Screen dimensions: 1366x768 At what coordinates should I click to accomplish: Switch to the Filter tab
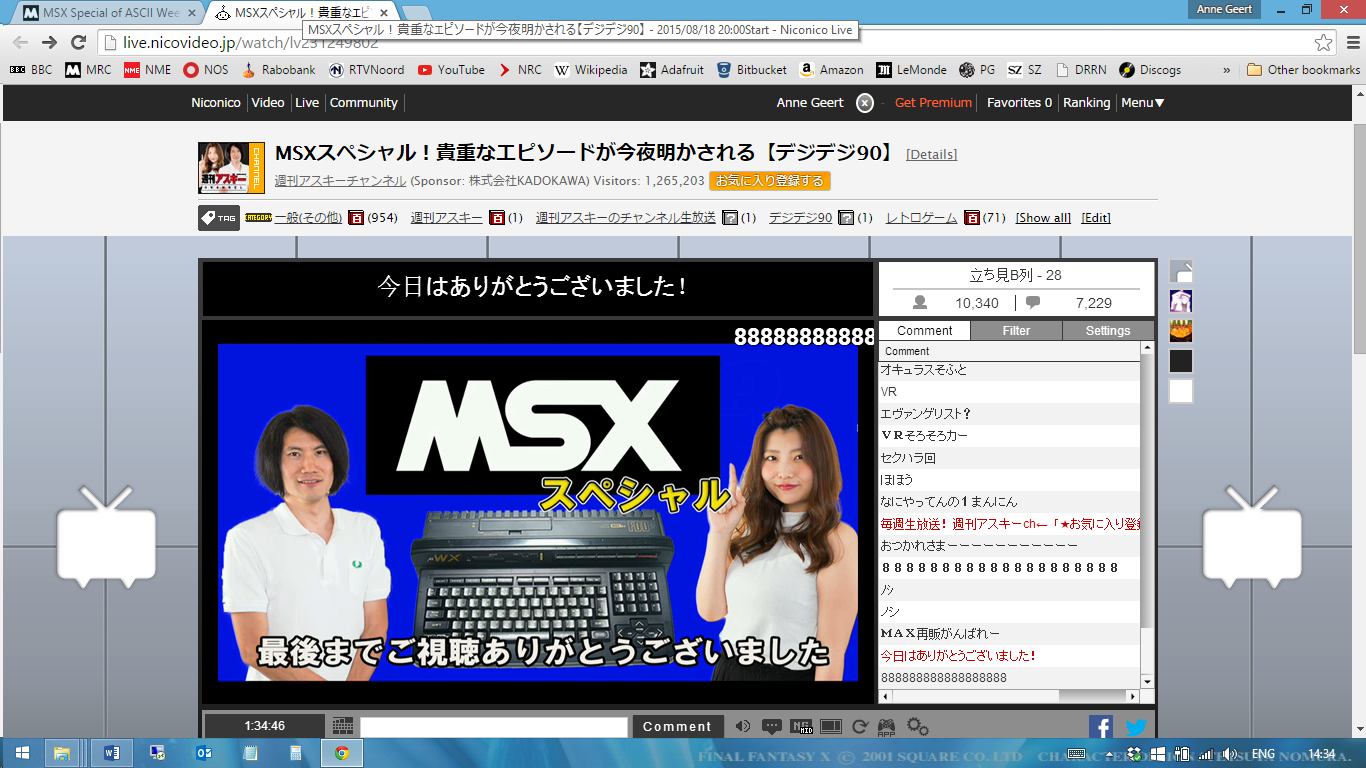click(x=1016, y=331)
